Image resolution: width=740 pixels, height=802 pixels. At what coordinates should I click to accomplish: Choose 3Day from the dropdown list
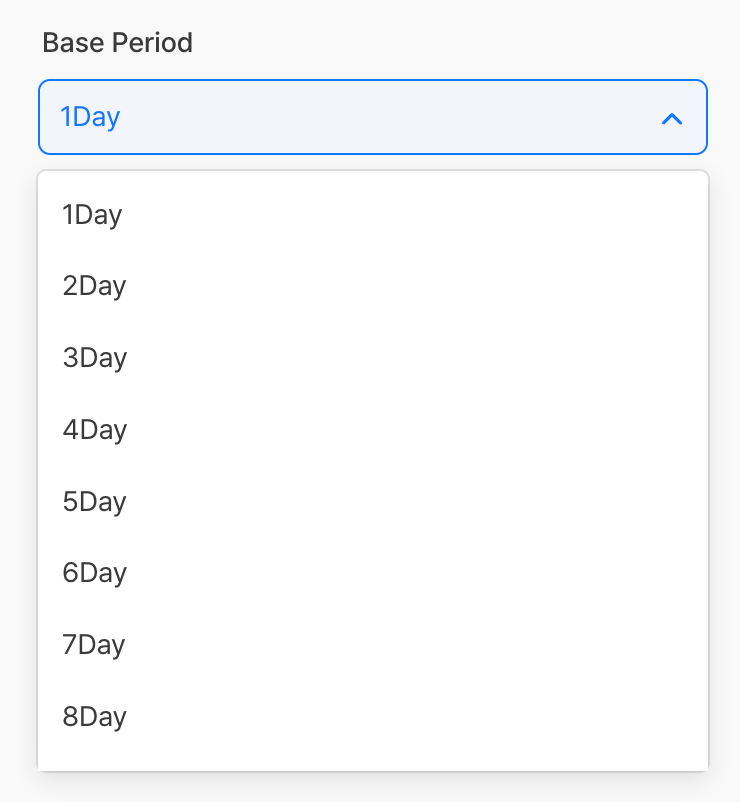[x=94, y=358]
